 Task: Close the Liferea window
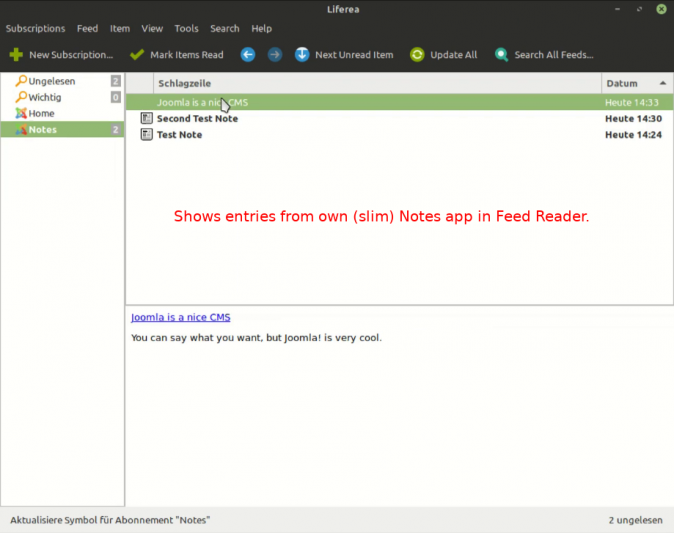pos(661,9)
